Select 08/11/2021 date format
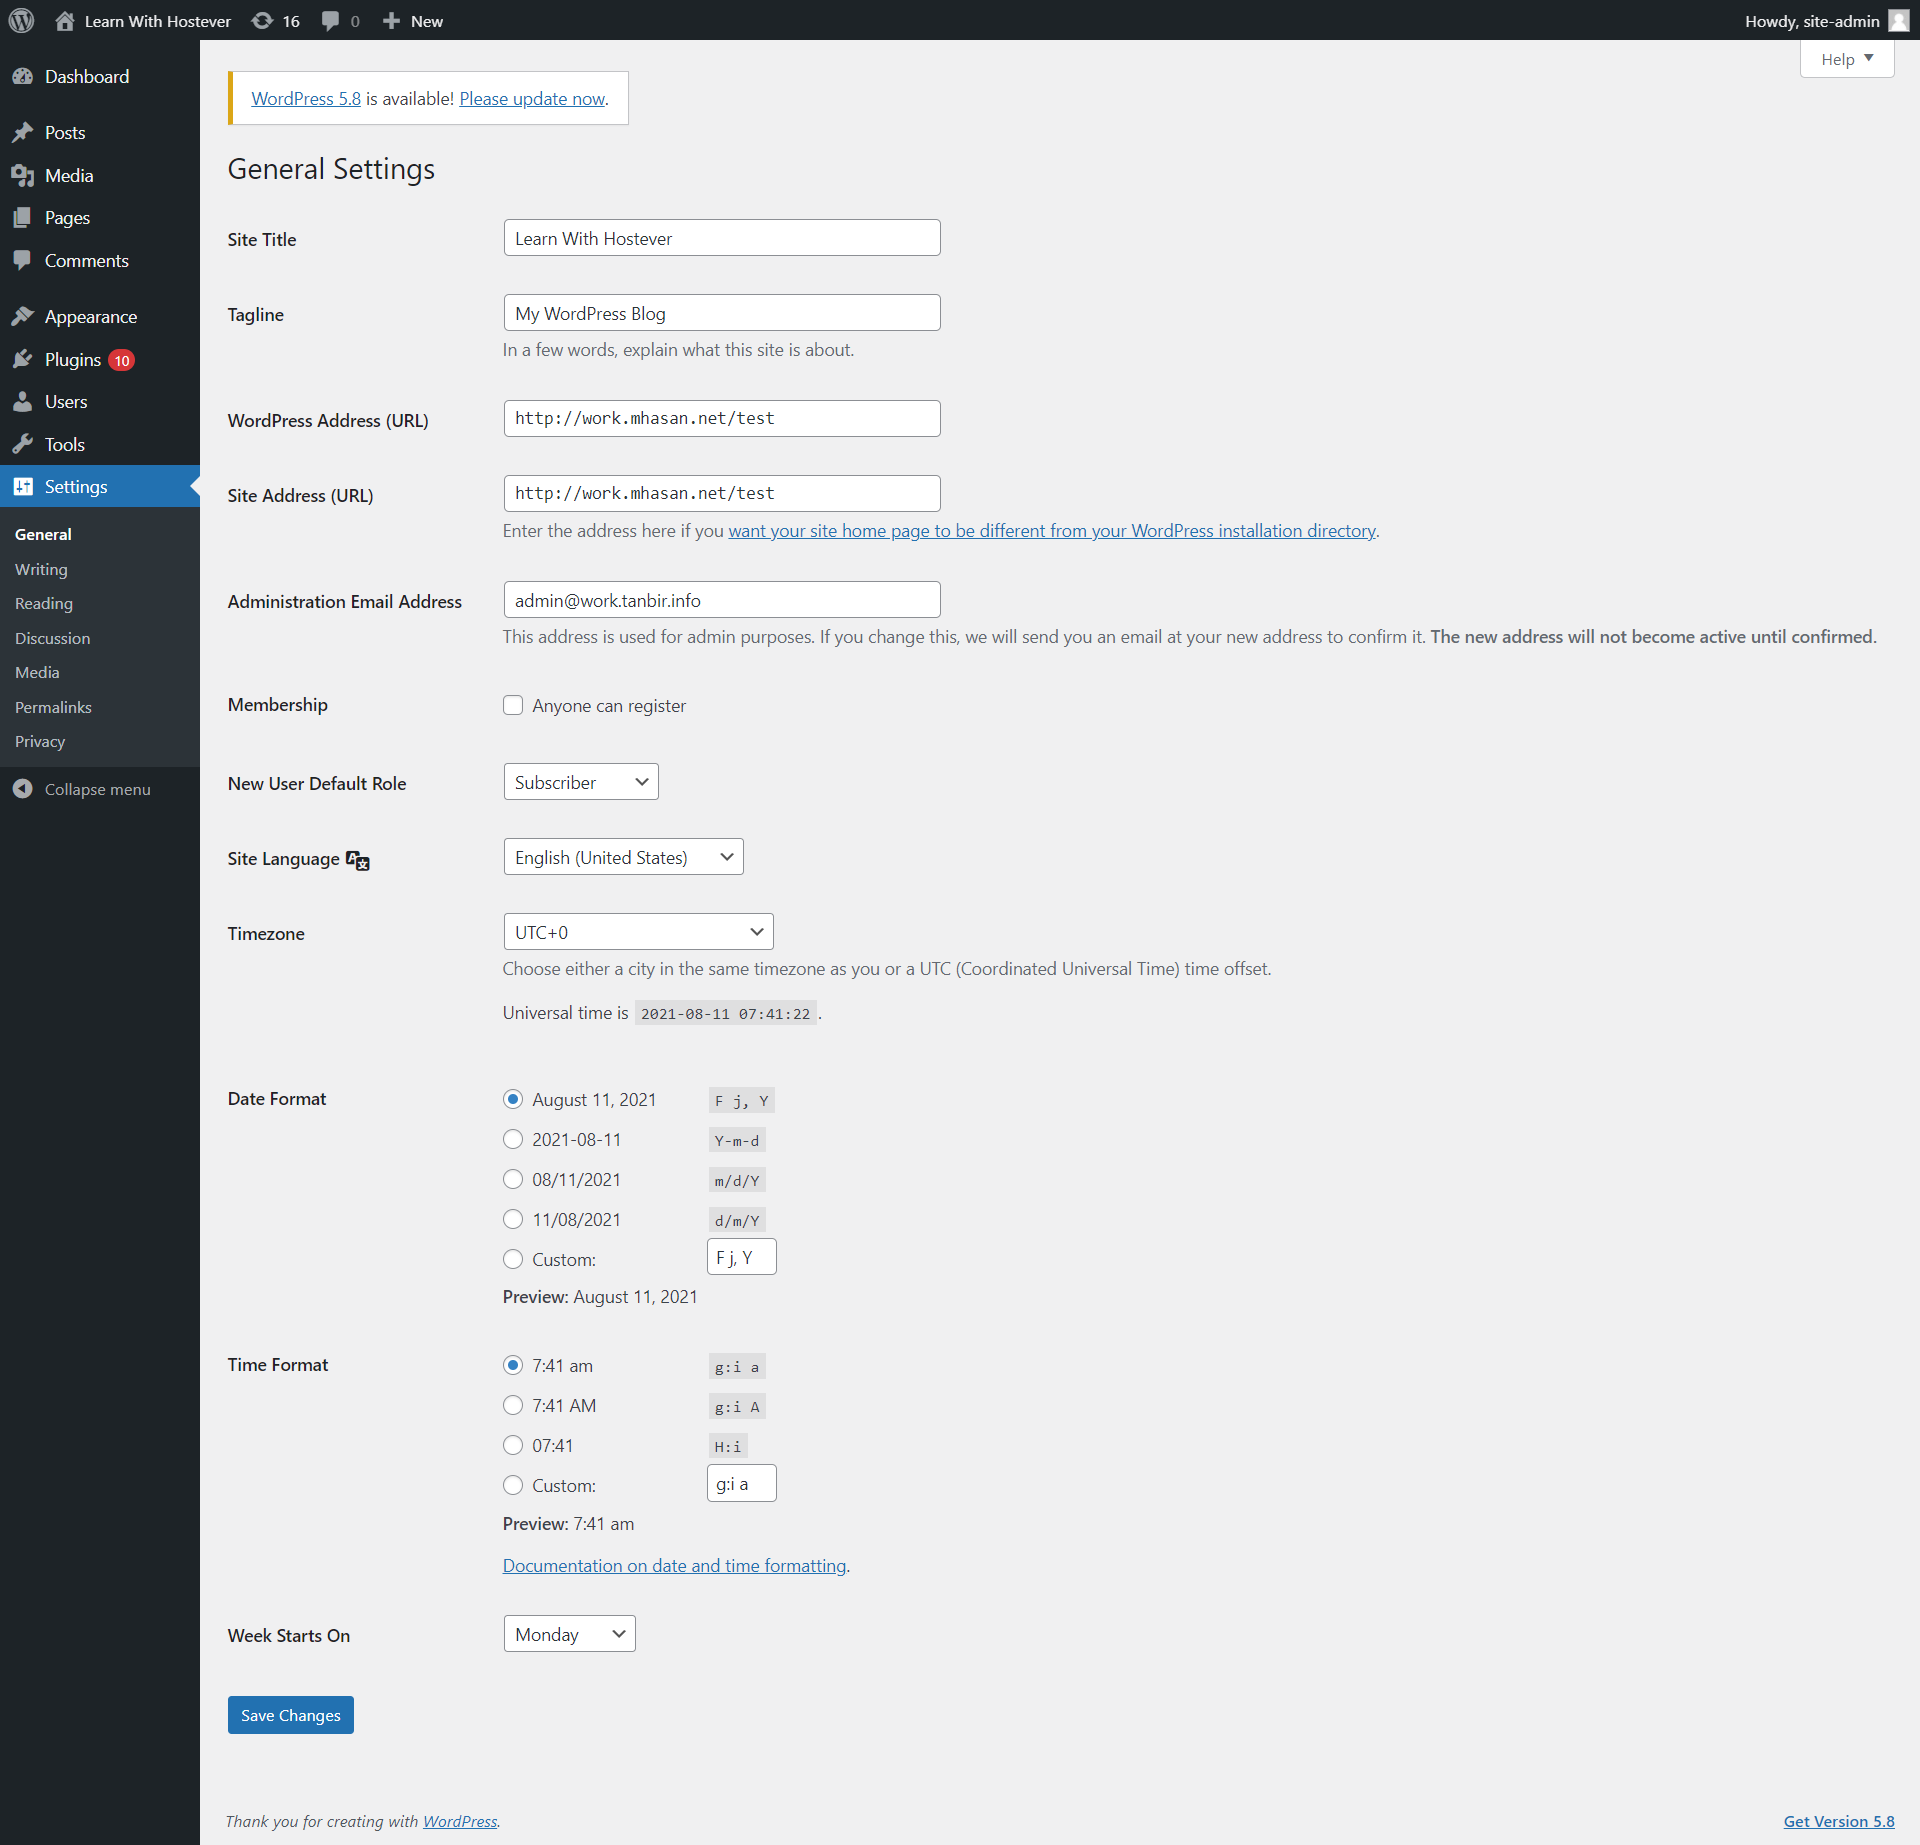This screenshot has width=1920, height=1845. 513,1179
